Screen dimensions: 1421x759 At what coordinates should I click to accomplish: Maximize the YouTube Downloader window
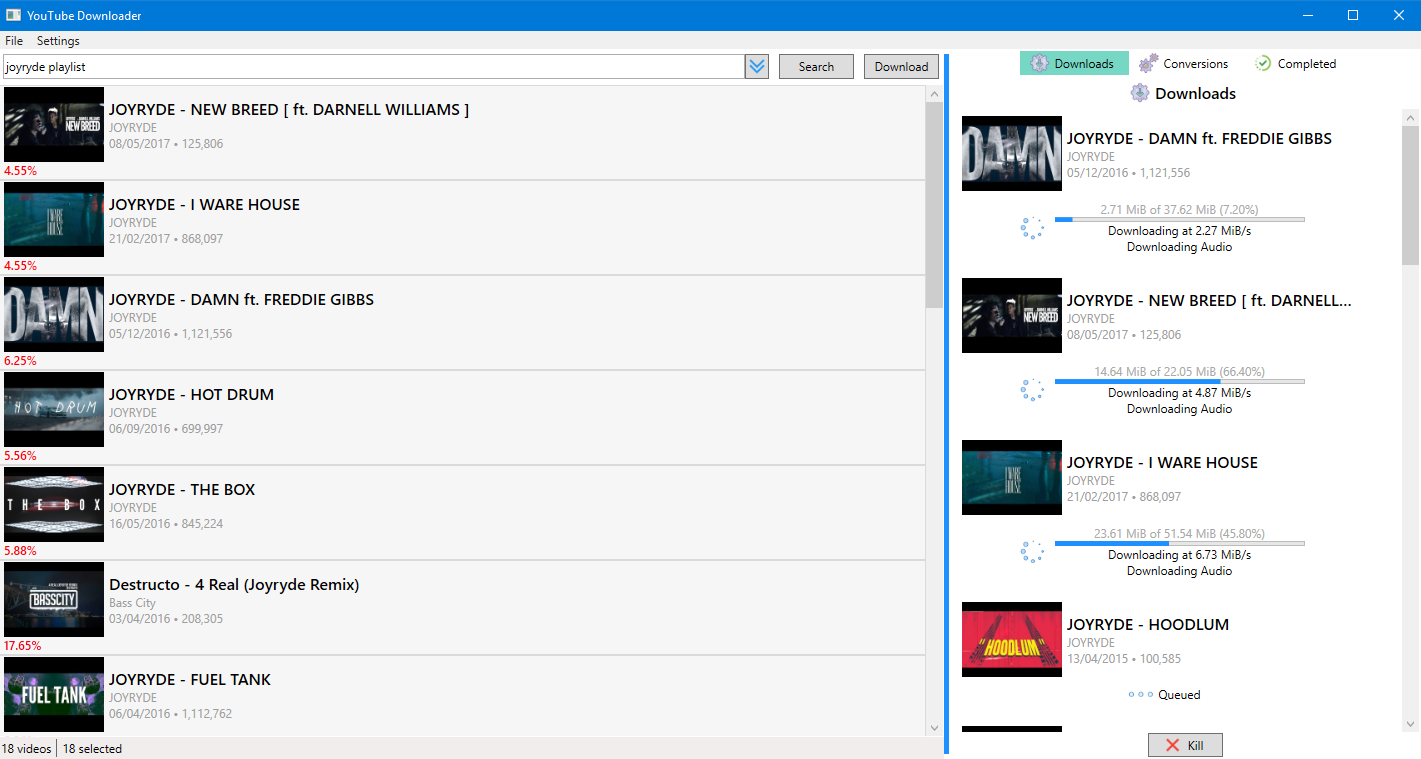tap(1353, 15)
